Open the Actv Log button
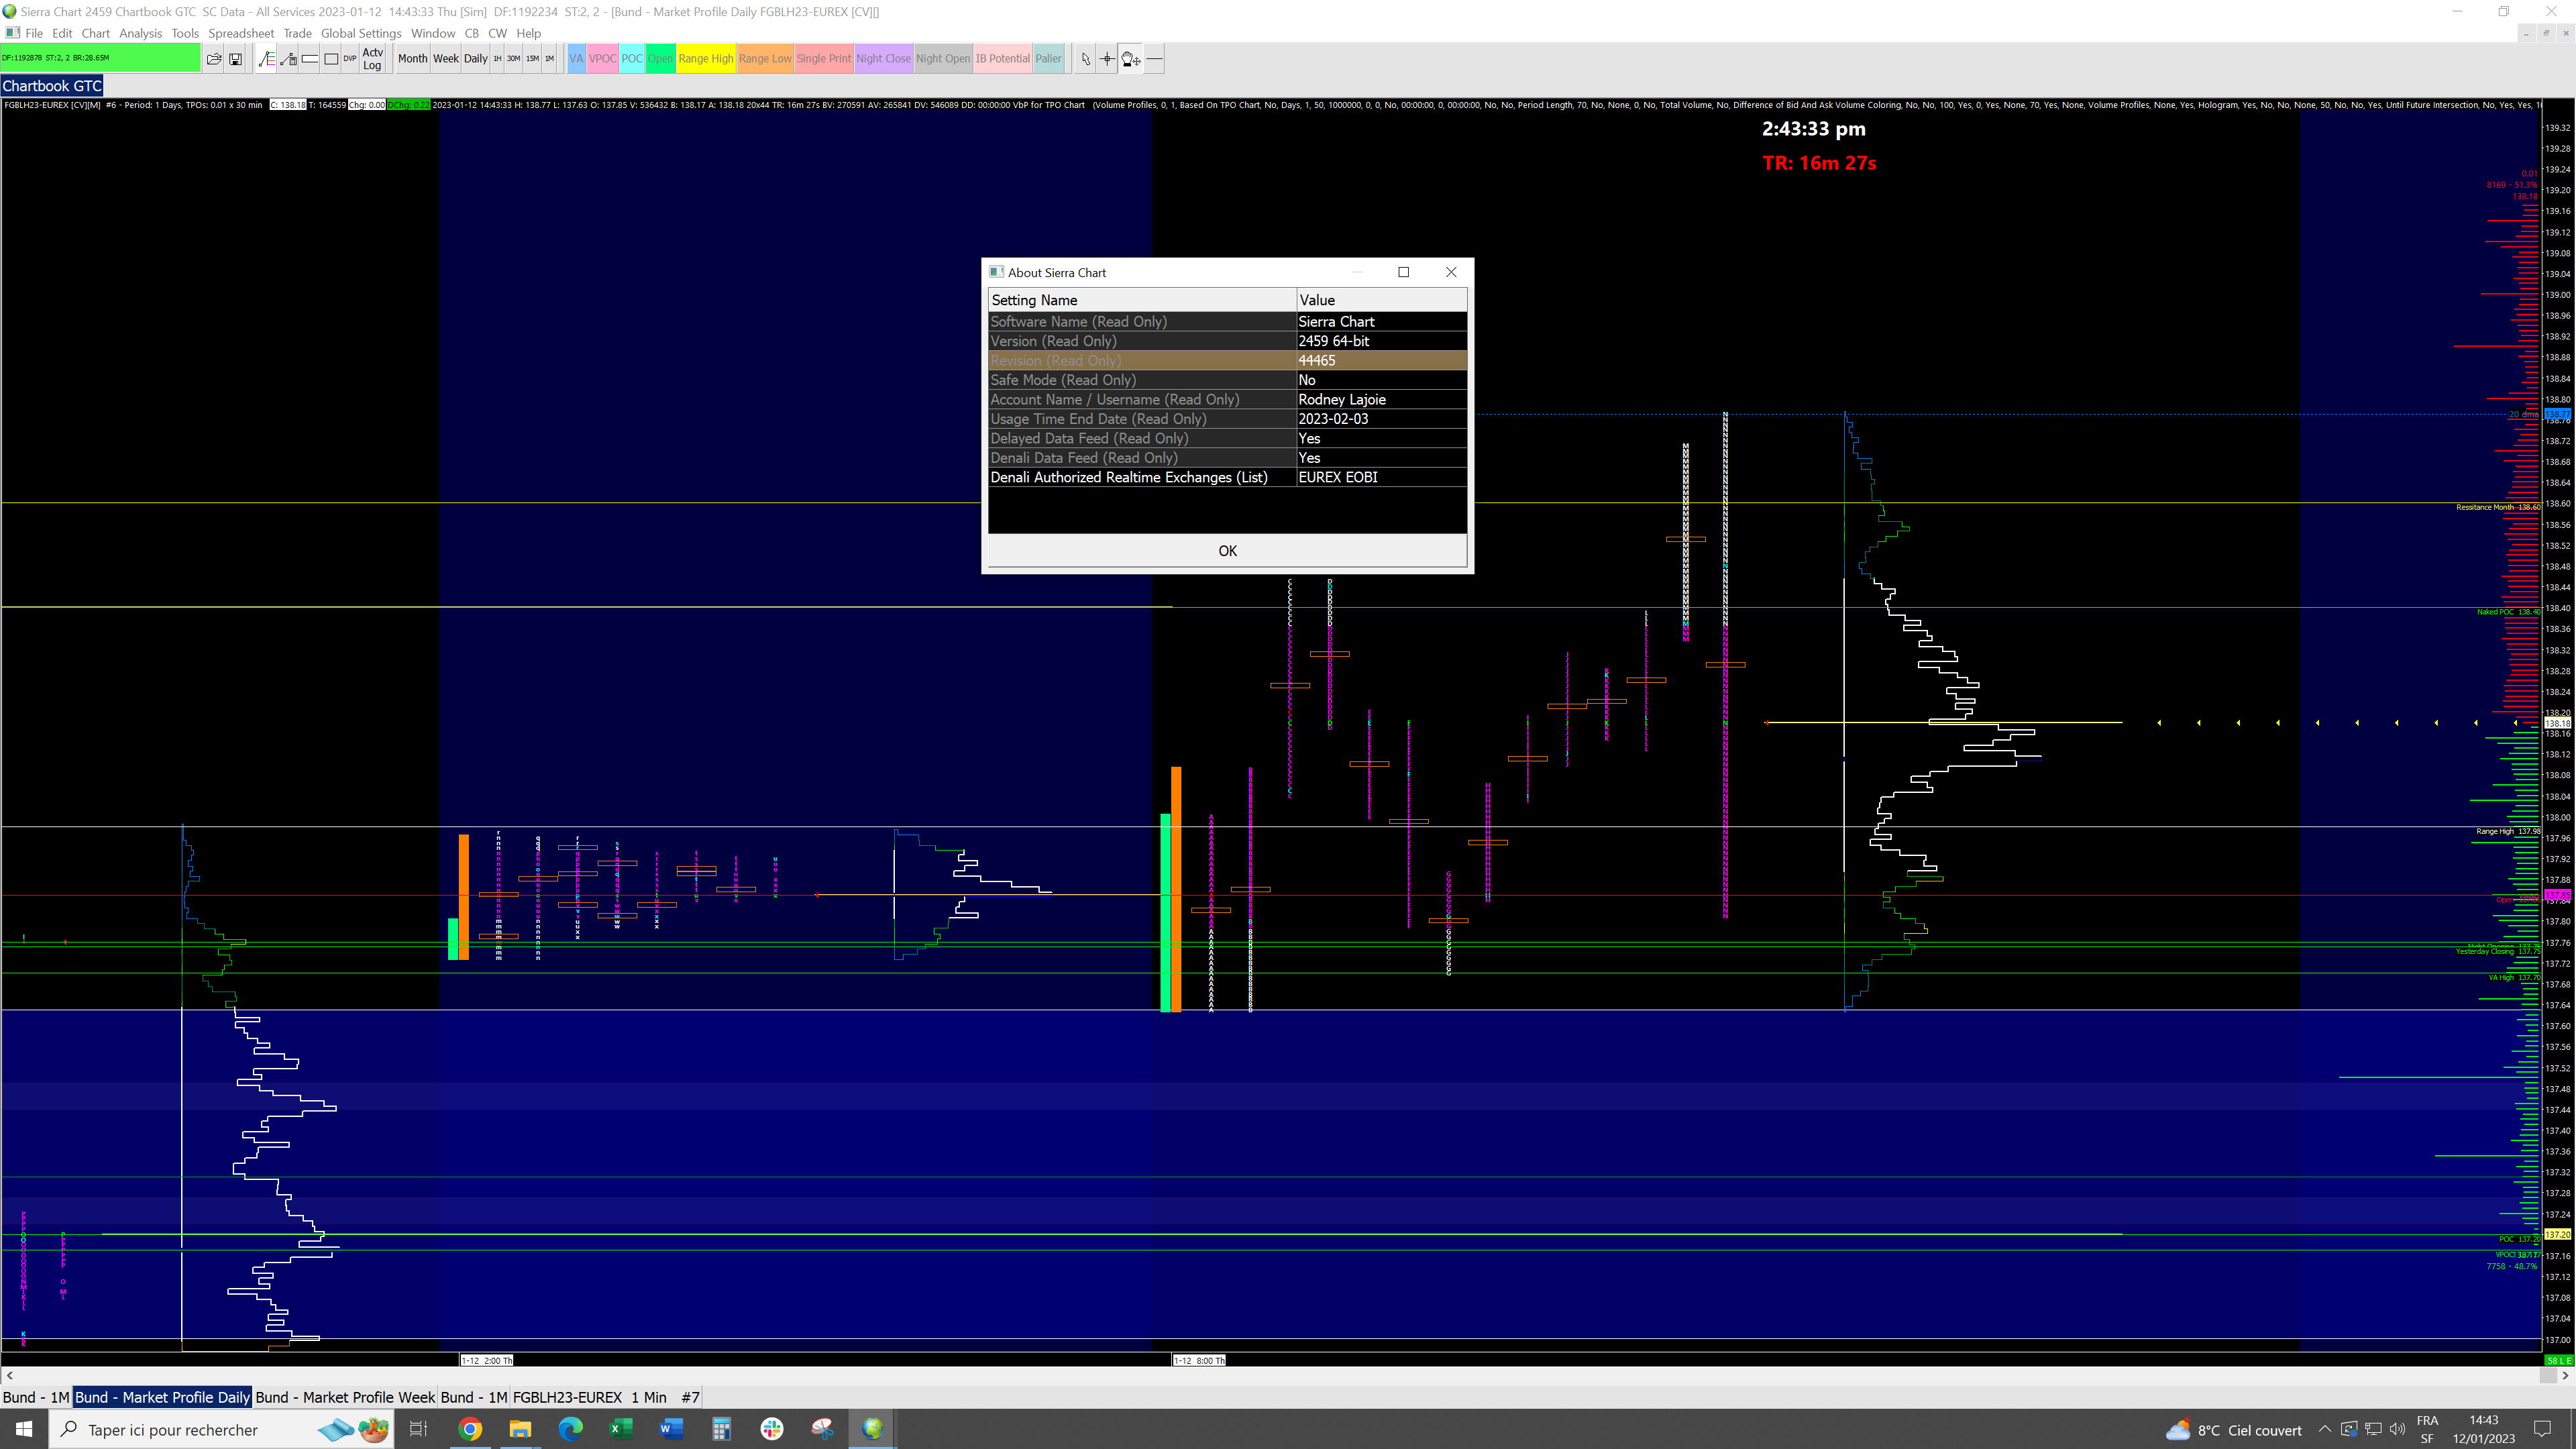 (372, 59)
